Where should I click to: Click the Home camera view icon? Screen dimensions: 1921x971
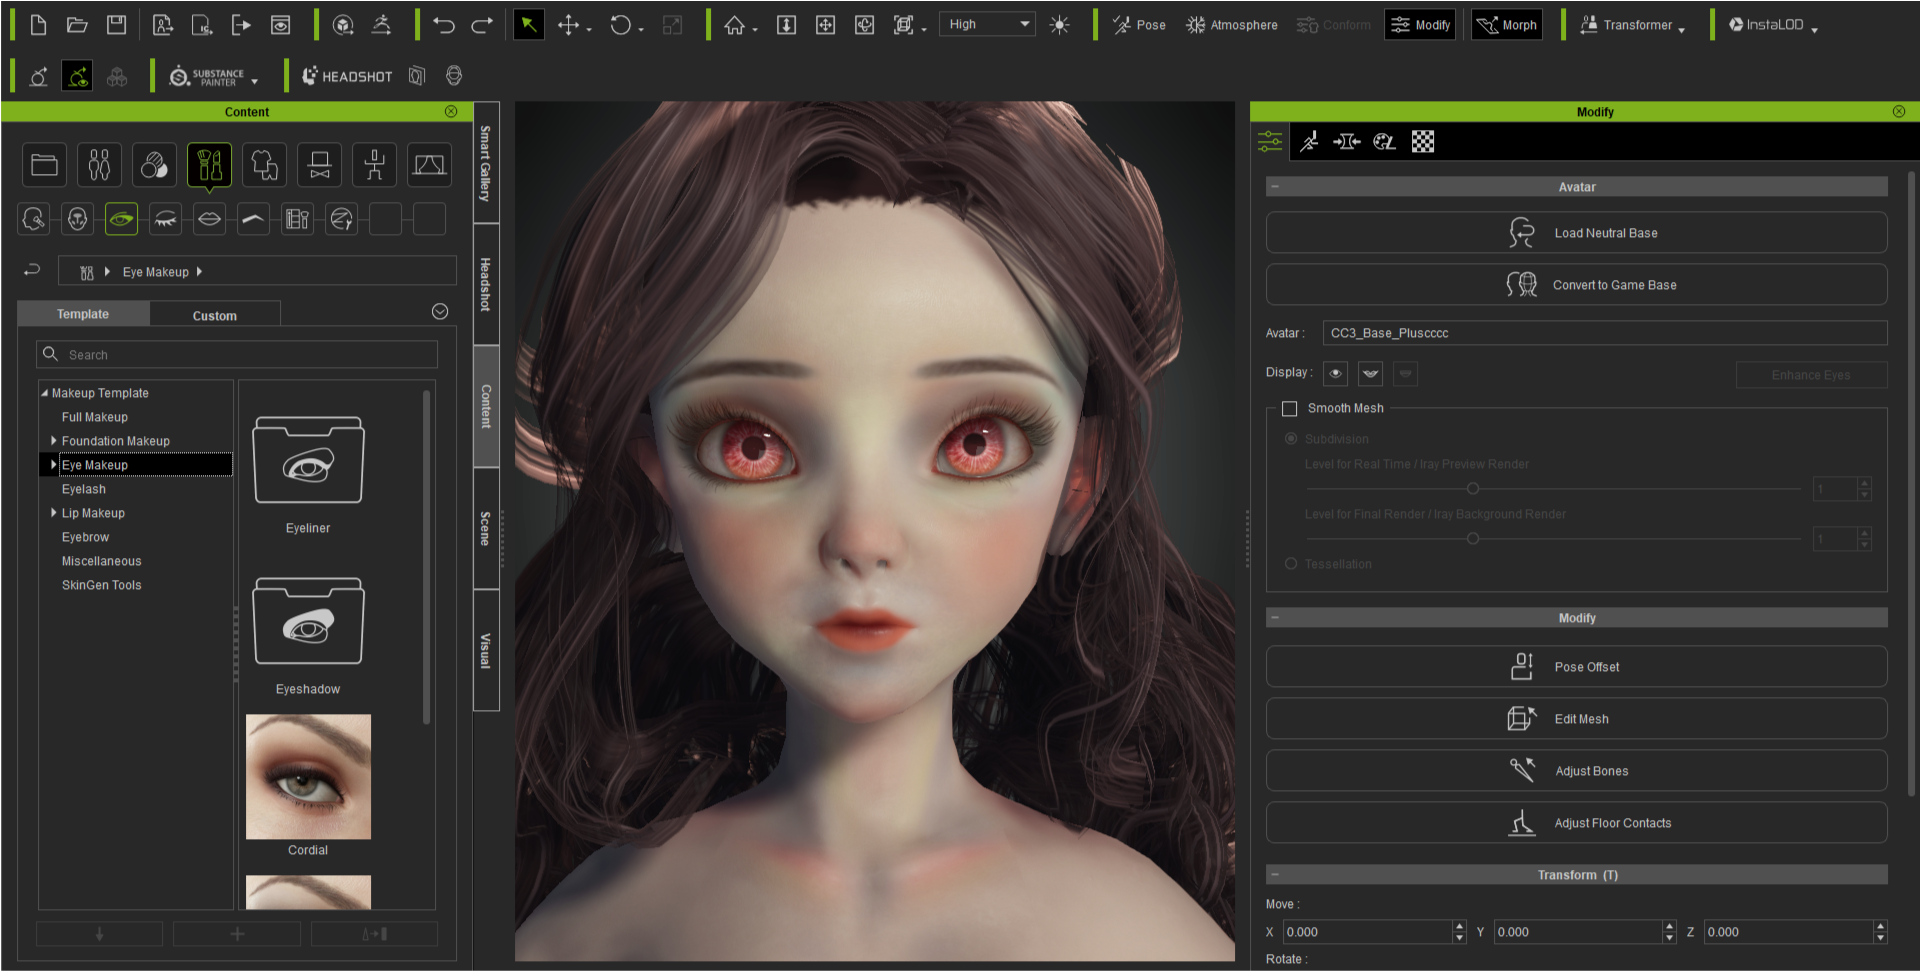point(735,25)
